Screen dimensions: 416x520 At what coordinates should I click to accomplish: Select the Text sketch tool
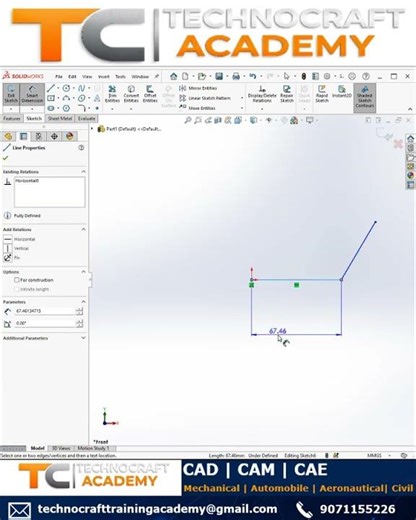(x=97, y=98)
